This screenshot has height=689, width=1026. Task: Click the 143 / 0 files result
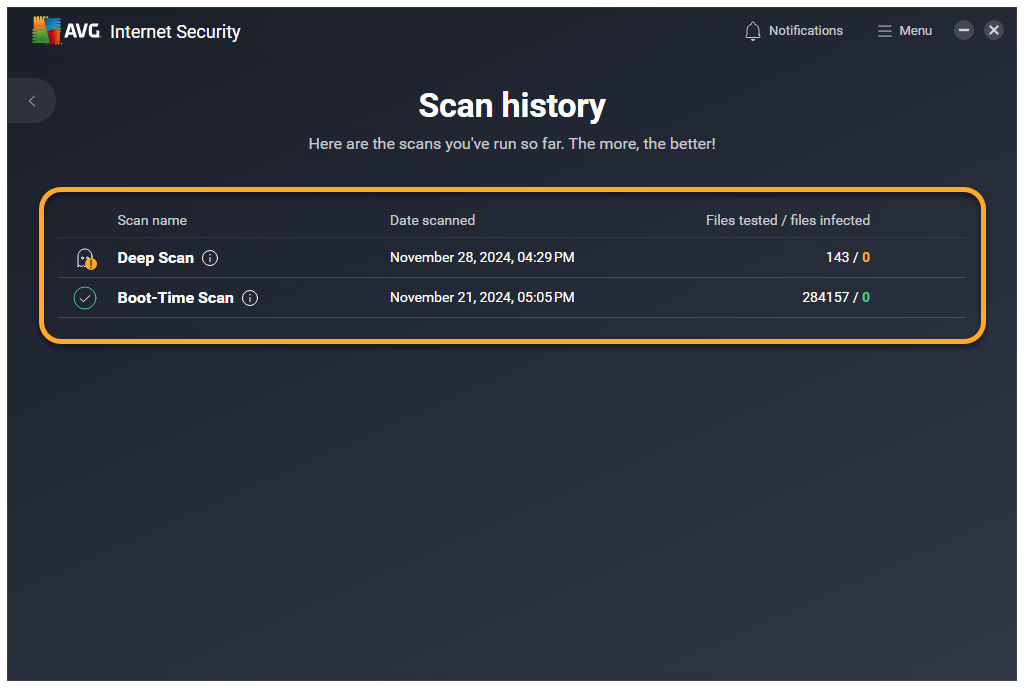click(x=847, y=258)
